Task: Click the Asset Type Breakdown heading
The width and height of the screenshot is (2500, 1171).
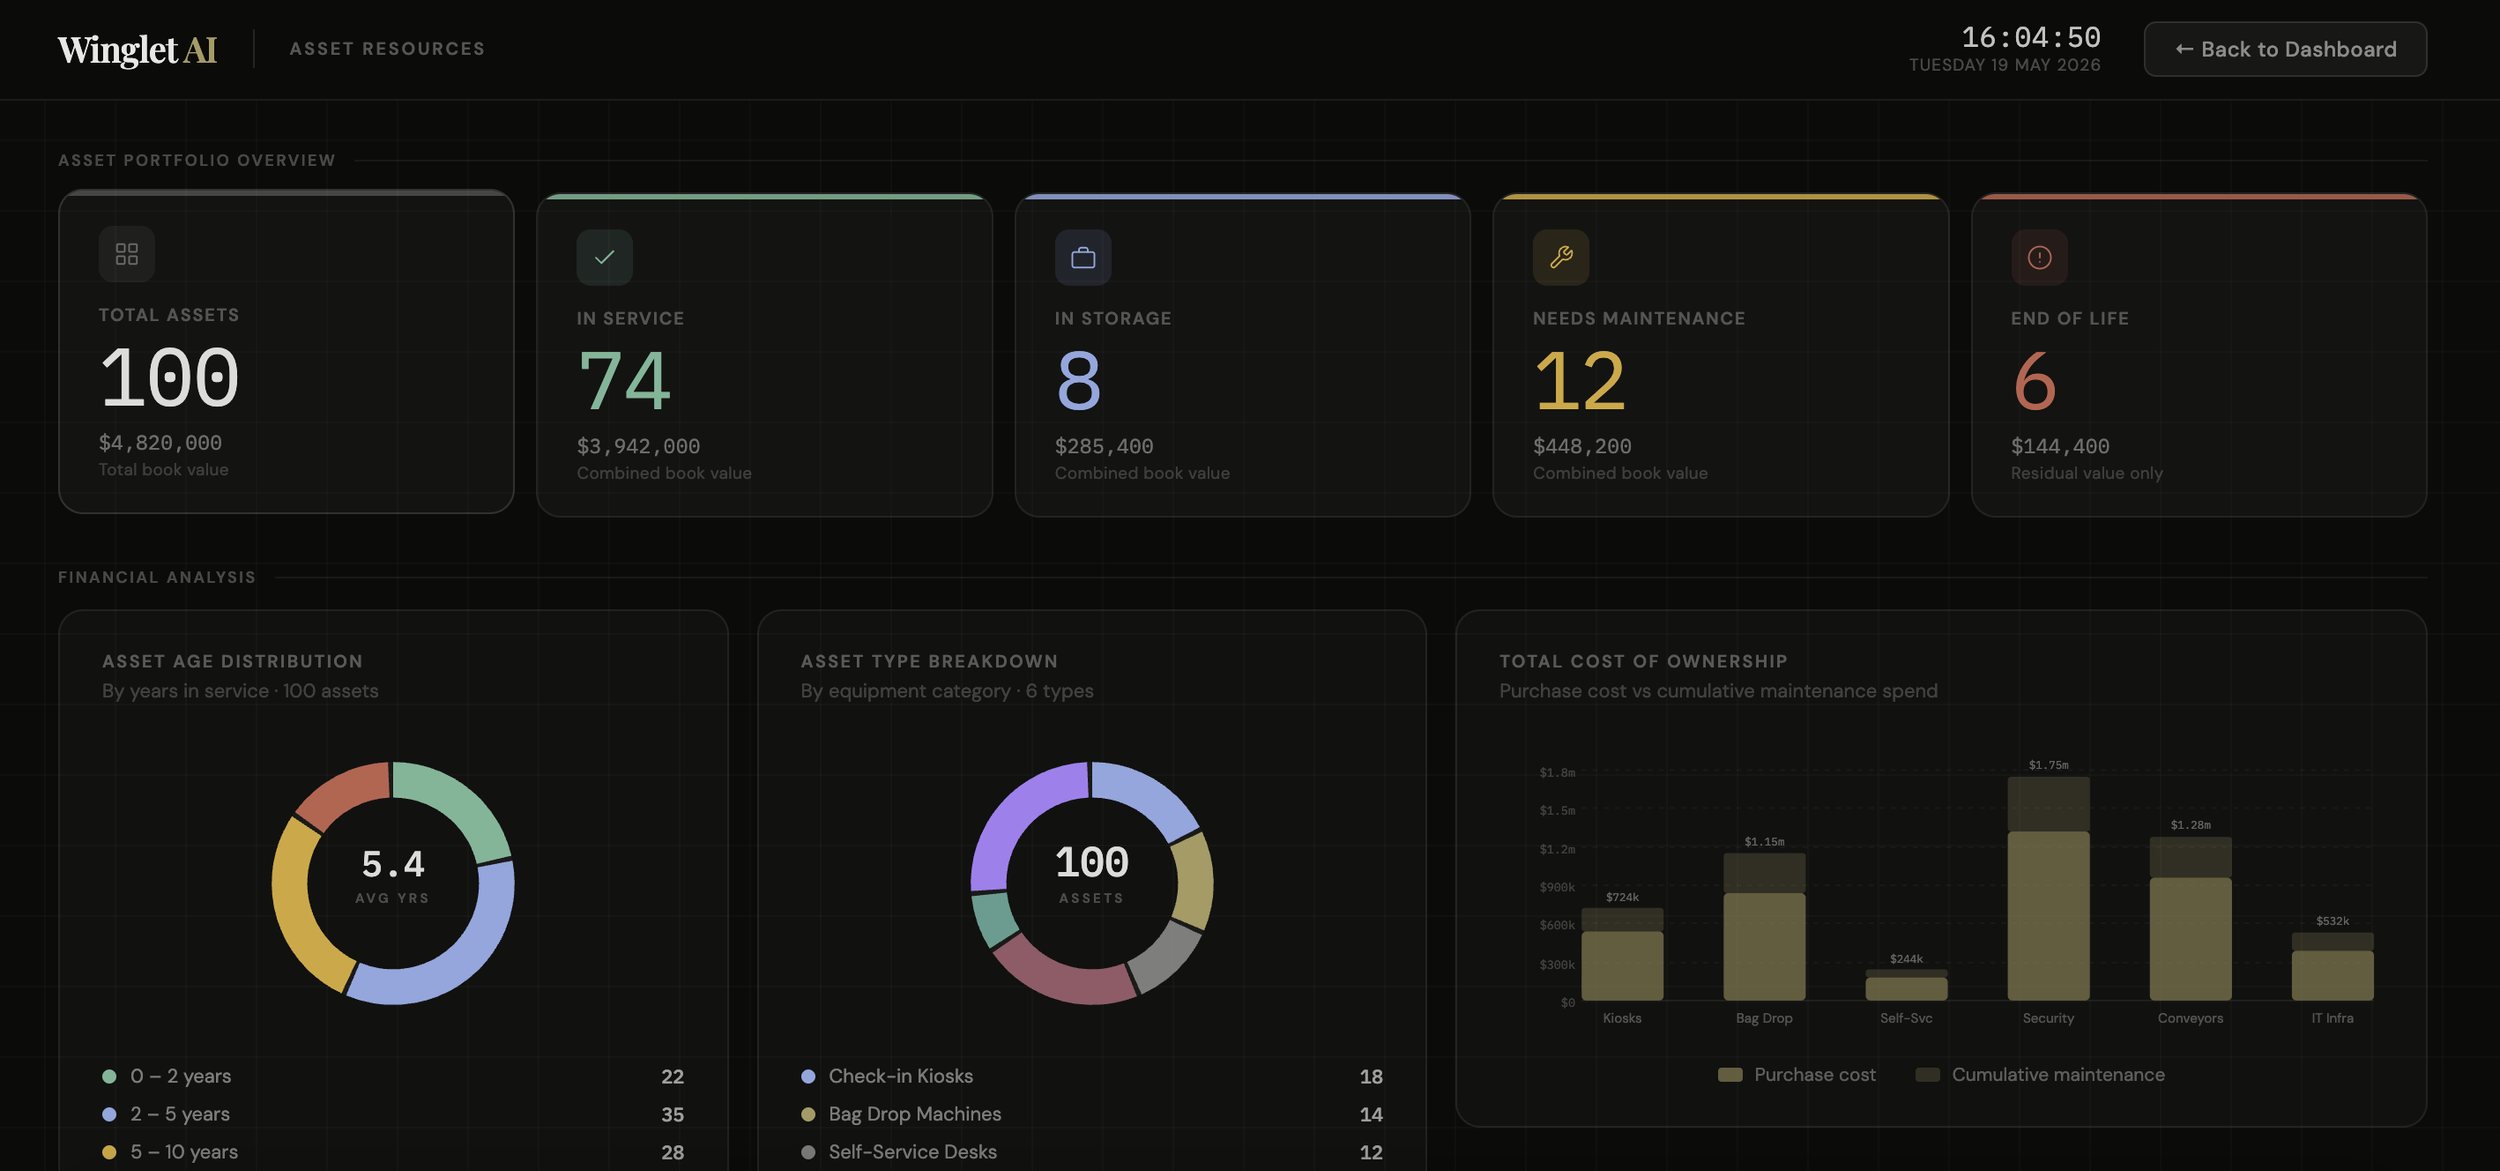Action: tap(929, 662)
